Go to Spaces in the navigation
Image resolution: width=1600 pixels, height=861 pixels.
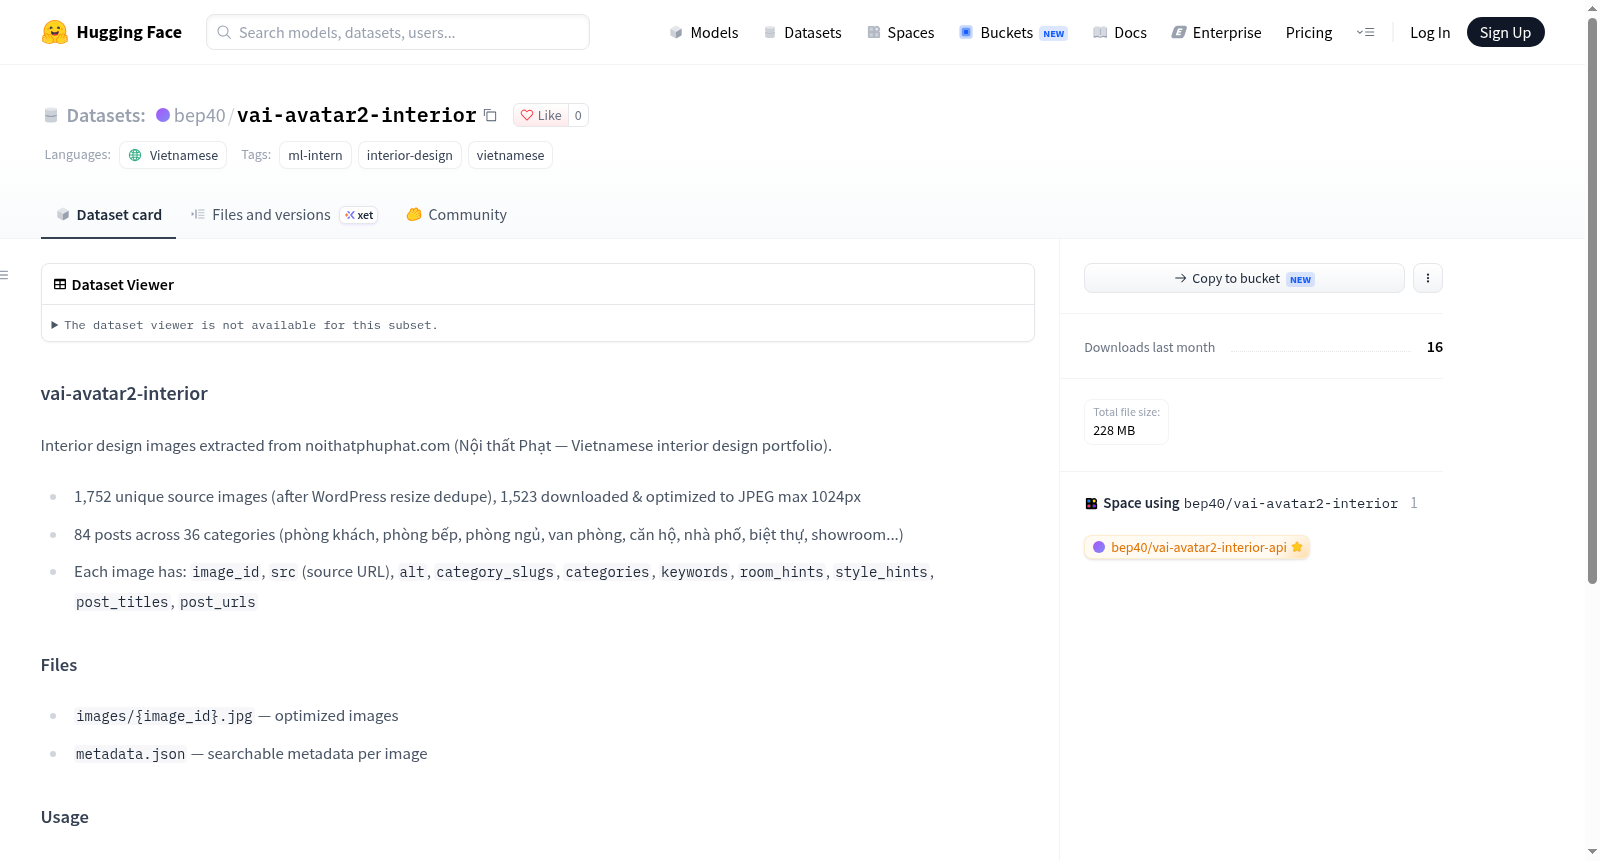[x=901, y=32]
